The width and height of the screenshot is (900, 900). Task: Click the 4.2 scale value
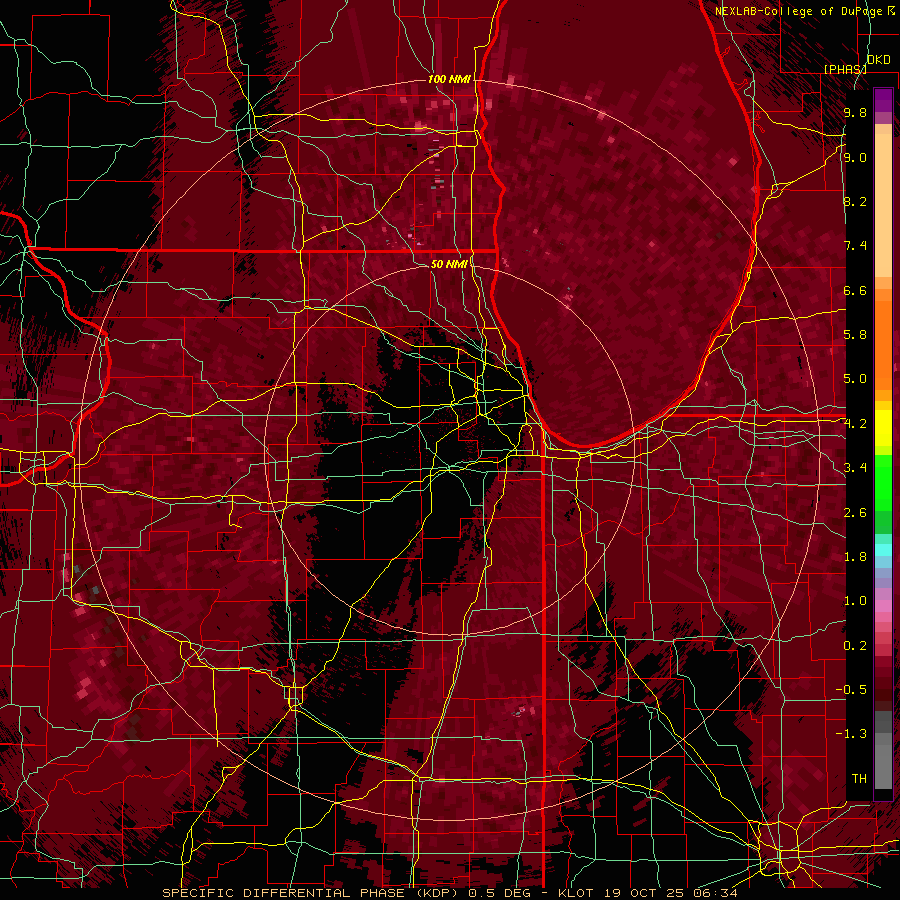pyautogui.click(x=855, y=424)
